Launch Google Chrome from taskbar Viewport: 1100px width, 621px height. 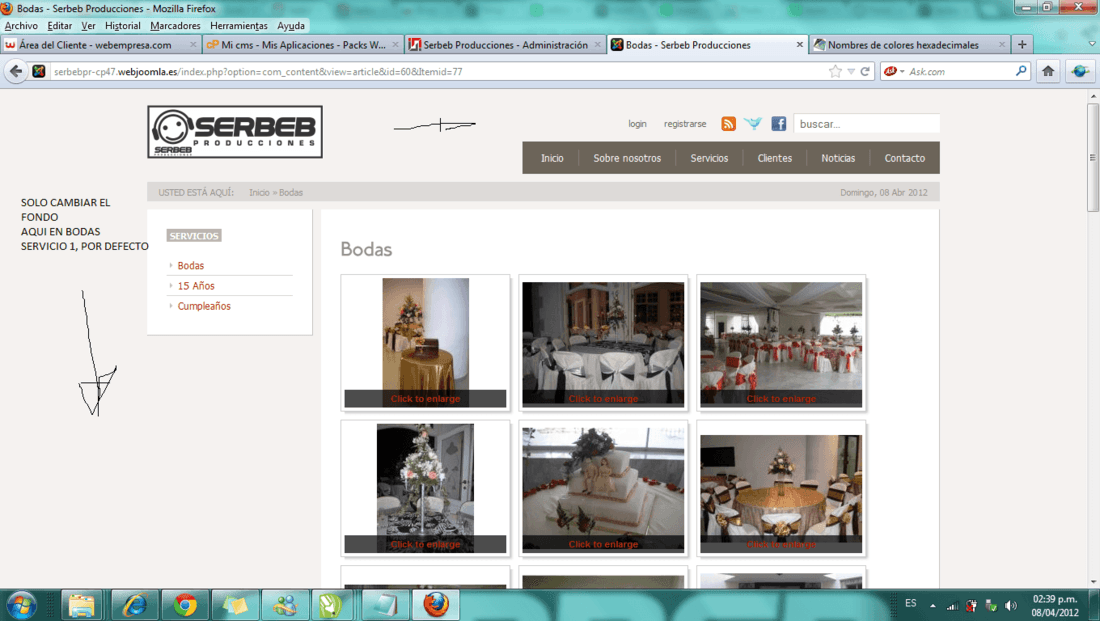click(x=185, y=605)
